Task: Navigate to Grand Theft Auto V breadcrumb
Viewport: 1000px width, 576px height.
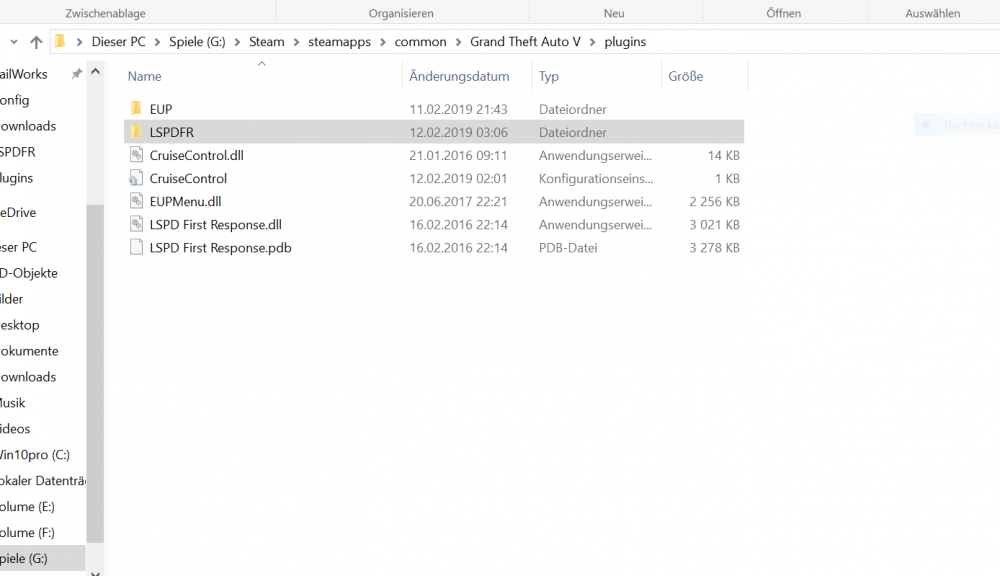Action: coord(526,41)
